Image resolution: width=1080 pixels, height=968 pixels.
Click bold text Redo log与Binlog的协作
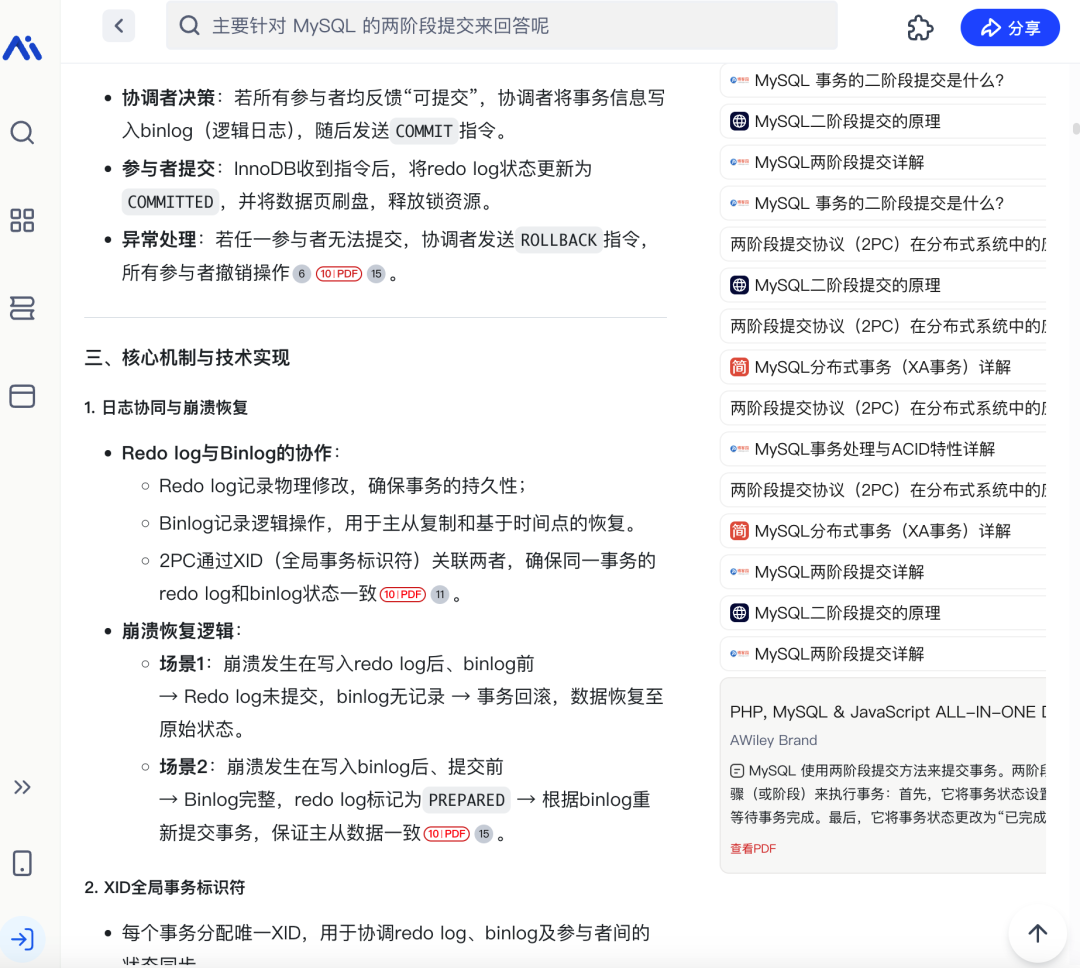[x=227, y=453]
